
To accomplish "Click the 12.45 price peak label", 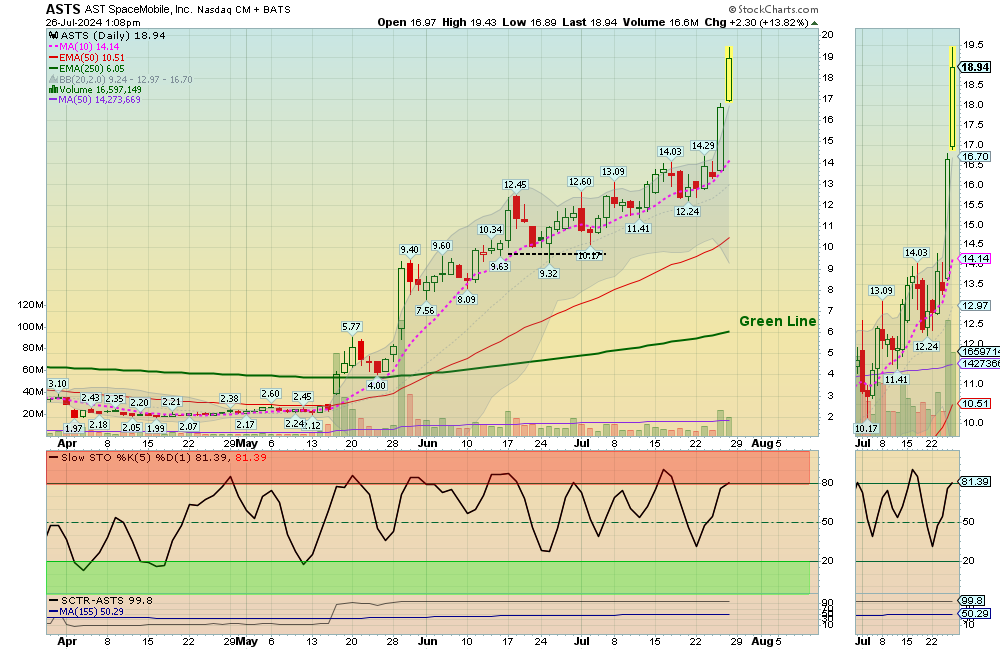I will [x=515, y=185].
